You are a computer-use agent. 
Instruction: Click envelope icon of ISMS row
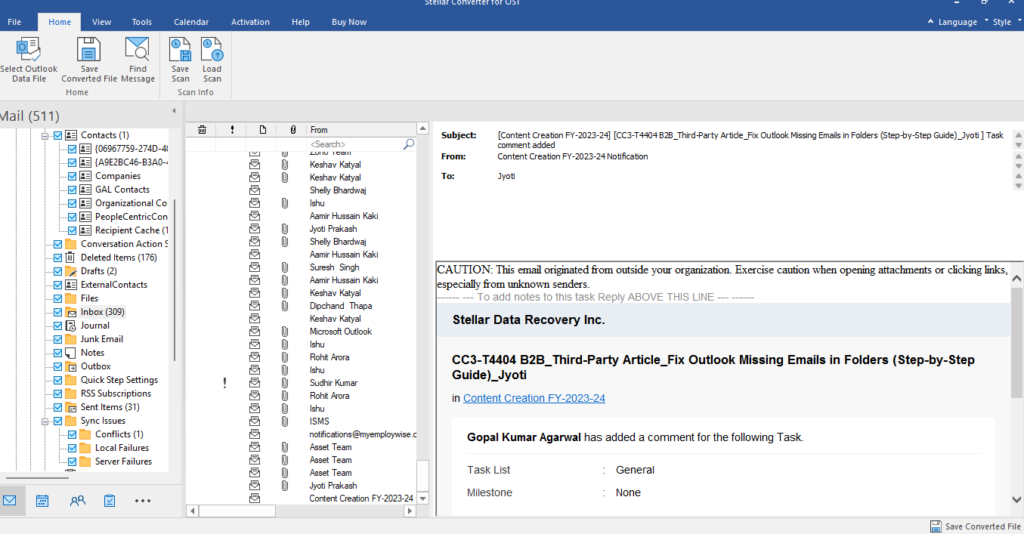255,421
